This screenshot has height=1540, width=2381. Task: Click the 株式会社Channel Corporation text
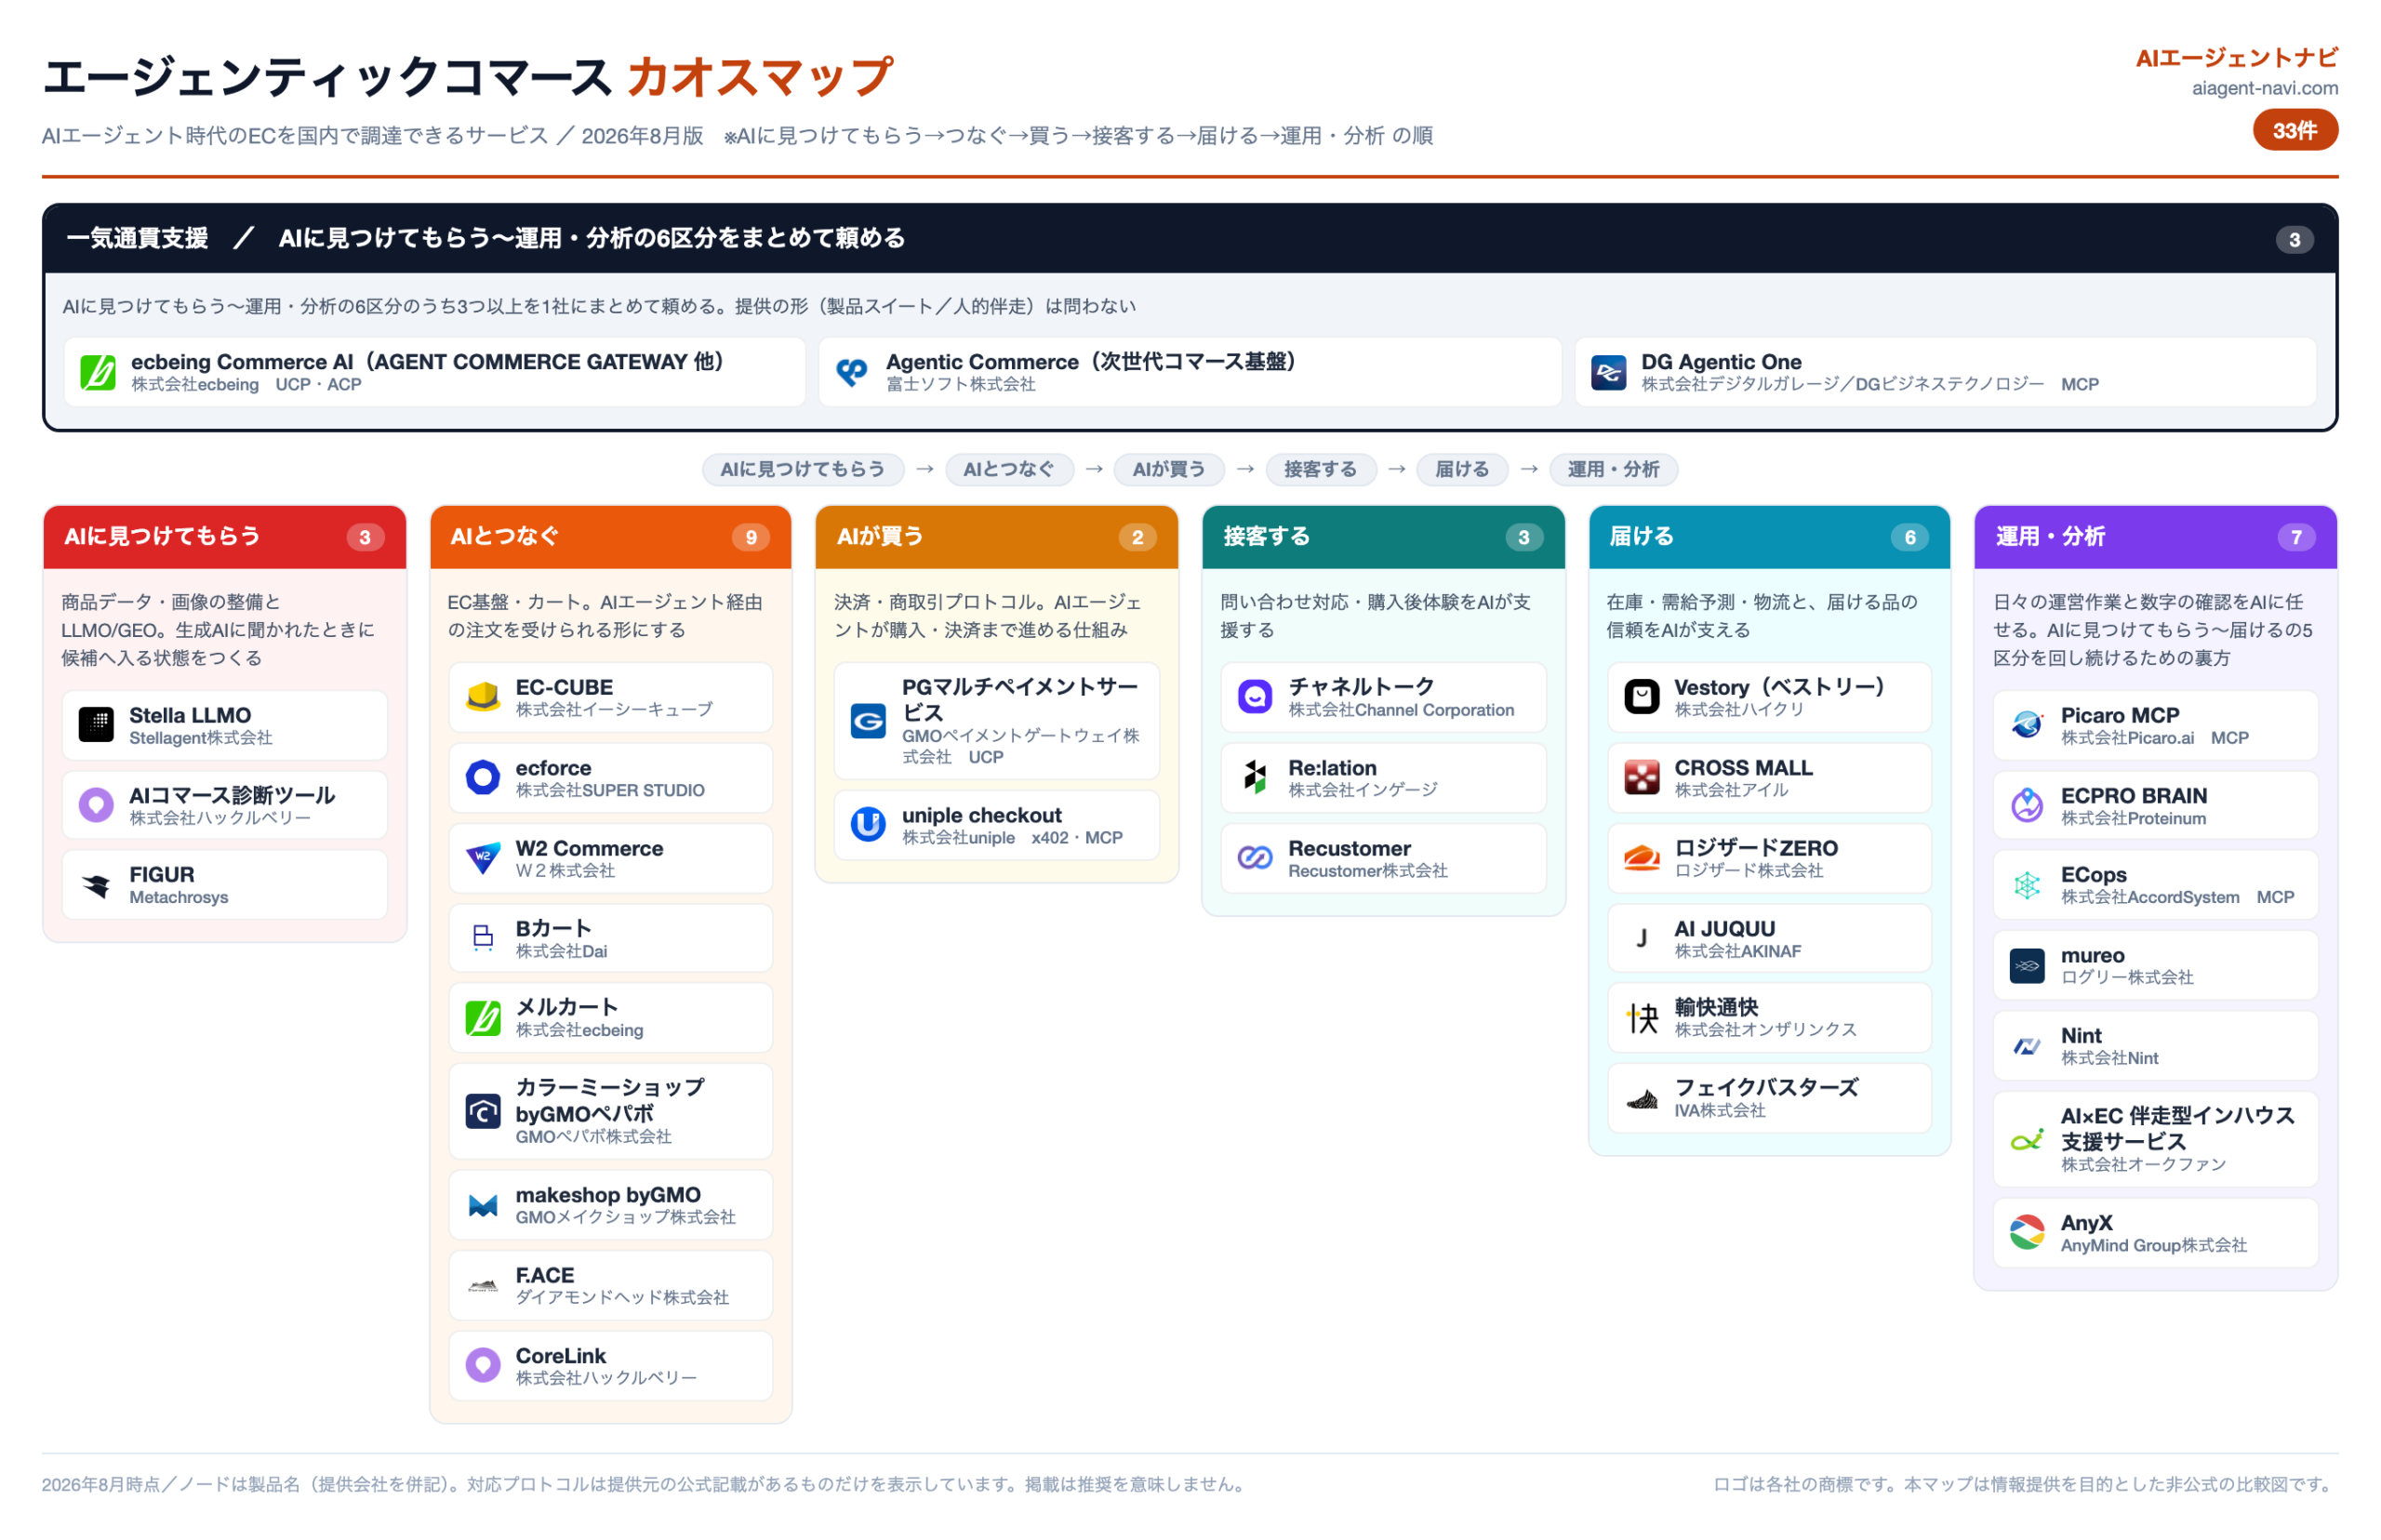(1401, 710)
